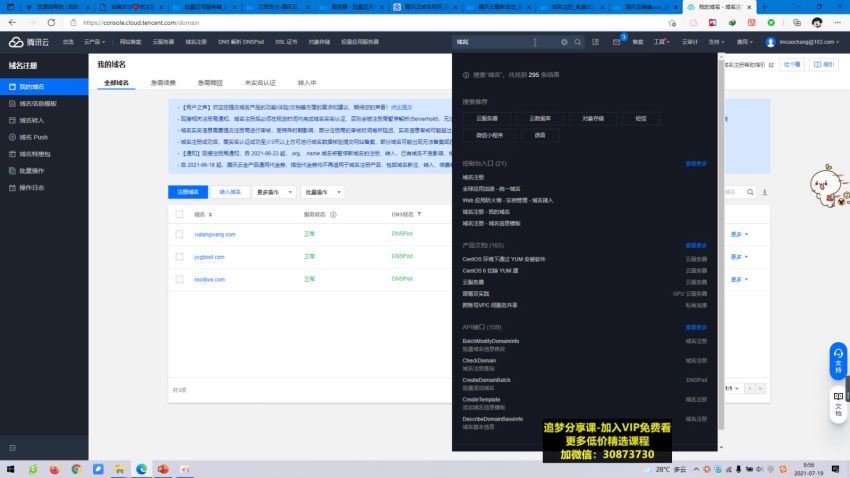This screenshot has height=478, width=850.
Task: Expand 更多 for the xiatangwang.com row
Action: click(739, 234)
